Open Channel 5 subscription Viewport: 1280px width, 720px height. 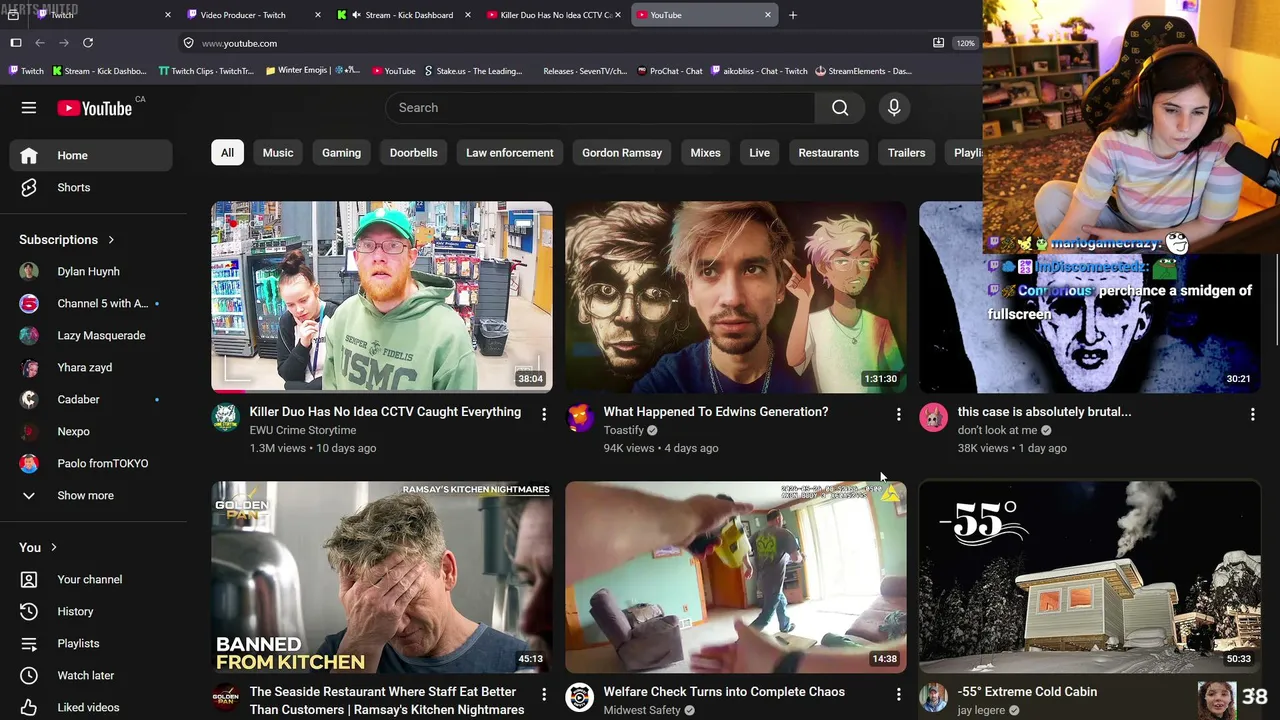pyautogui.click(x=91, y=304)
